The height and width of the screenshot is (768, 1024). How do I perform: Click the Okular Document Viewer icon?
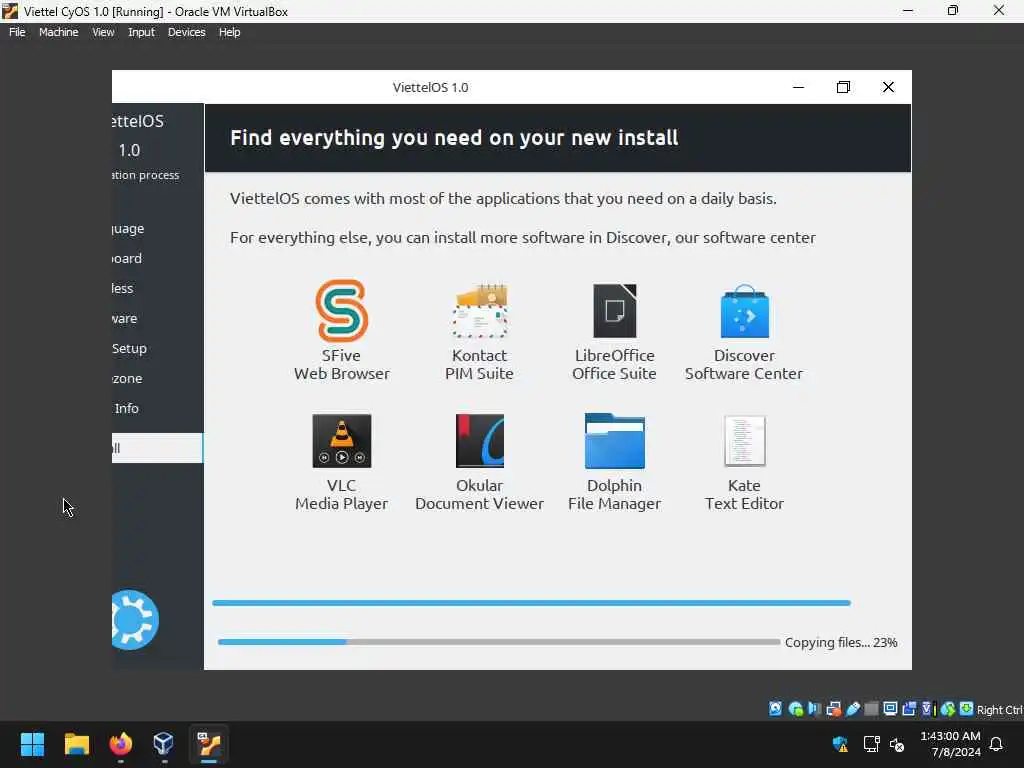(480, 441)
